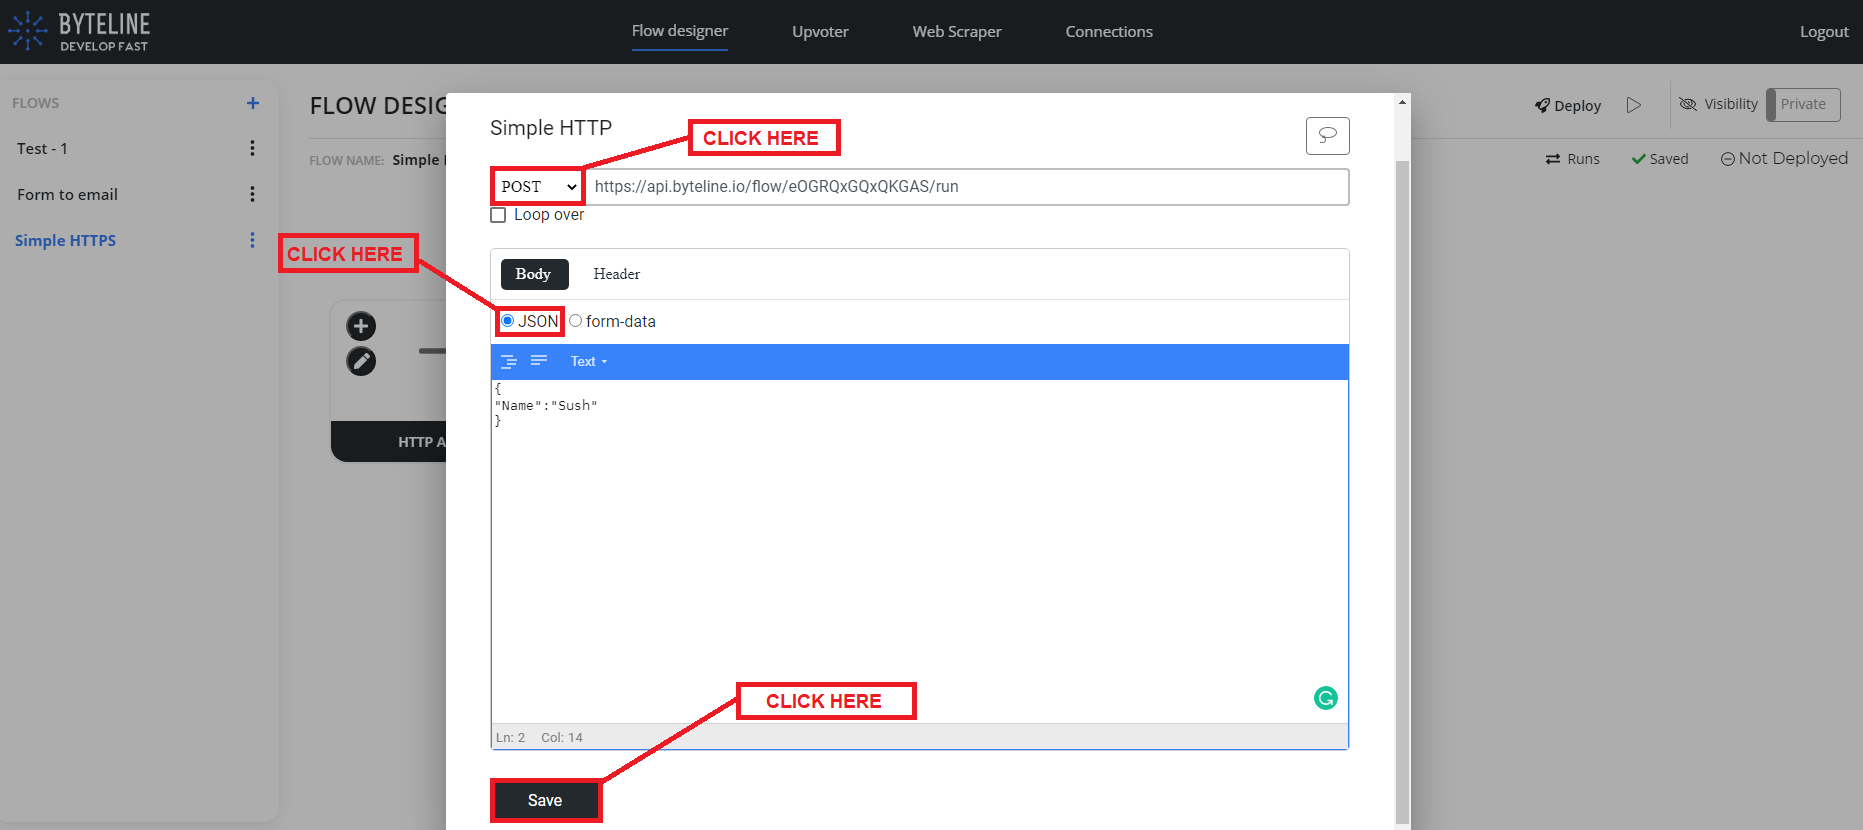Image resolution: width=1863 pixels, height=830 pixels.
Task: Click the add node plus icon
Action: tap(361, 326)
